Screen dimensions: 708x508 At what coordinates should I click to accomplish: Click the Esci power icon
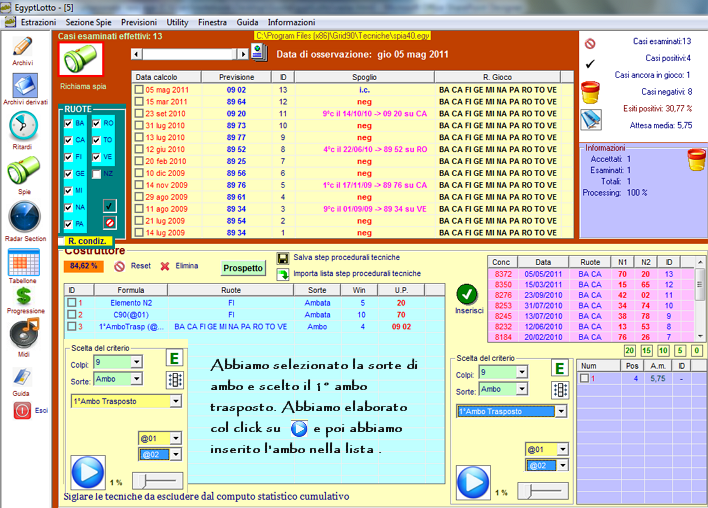pos(22,410)
